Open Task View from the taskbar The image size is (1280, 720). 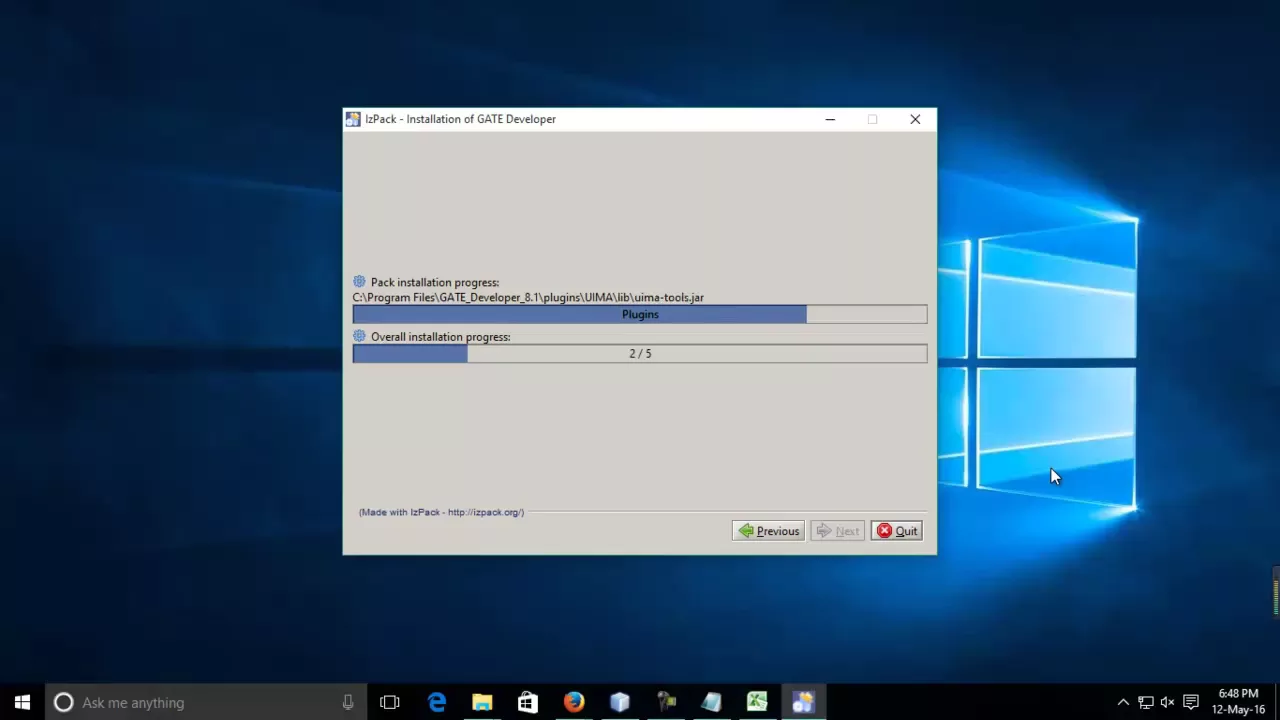tap(390, 703)
